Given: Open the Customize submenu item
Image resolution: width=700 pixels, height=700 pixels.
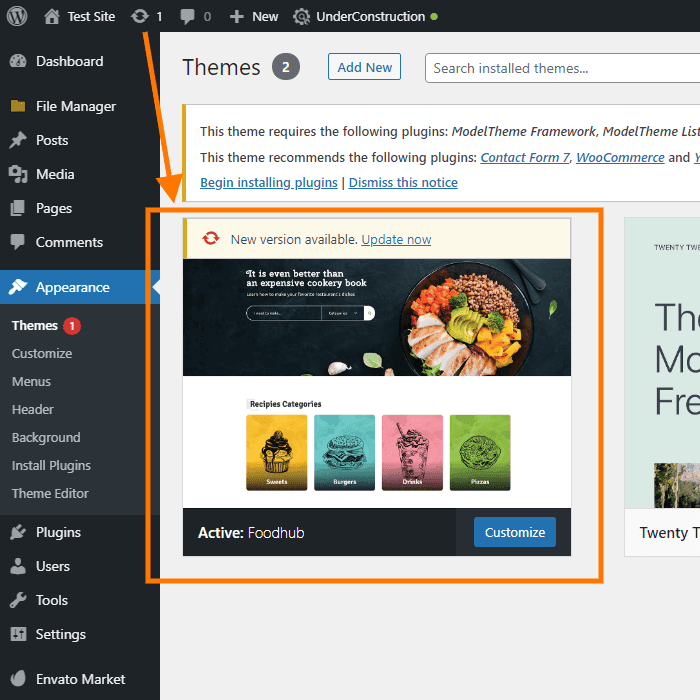Looking at the screenshot, I should tap(42, 354).
